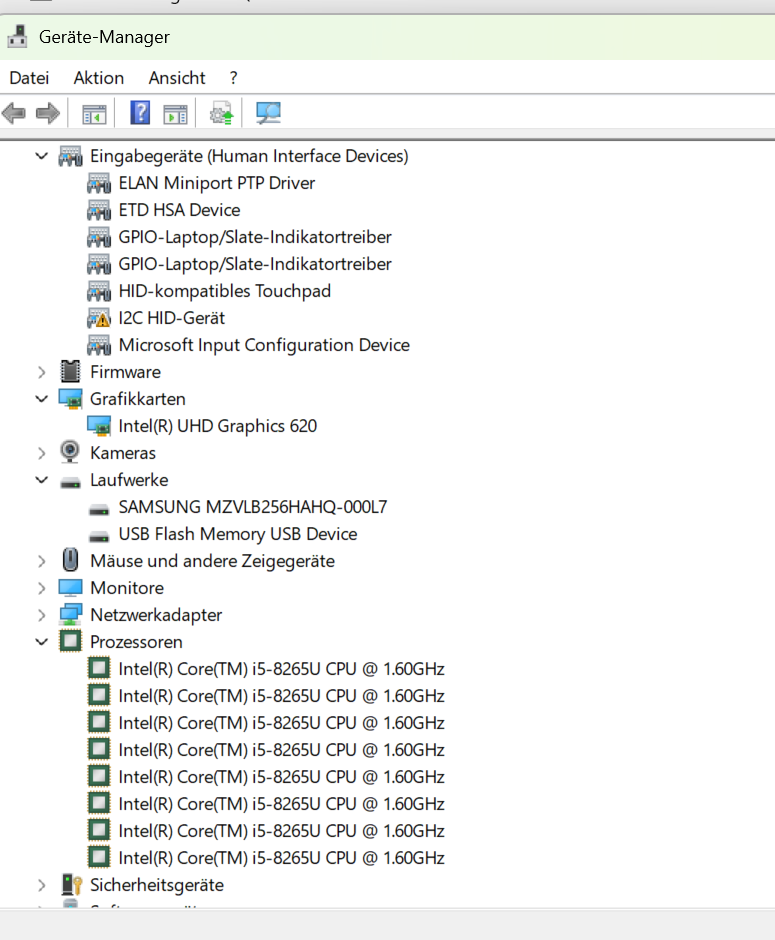Viewport: 775px width, 940px height.
Task: Expand Mäuse und andere Zeigegeräte
Action: tap(41, 561)
